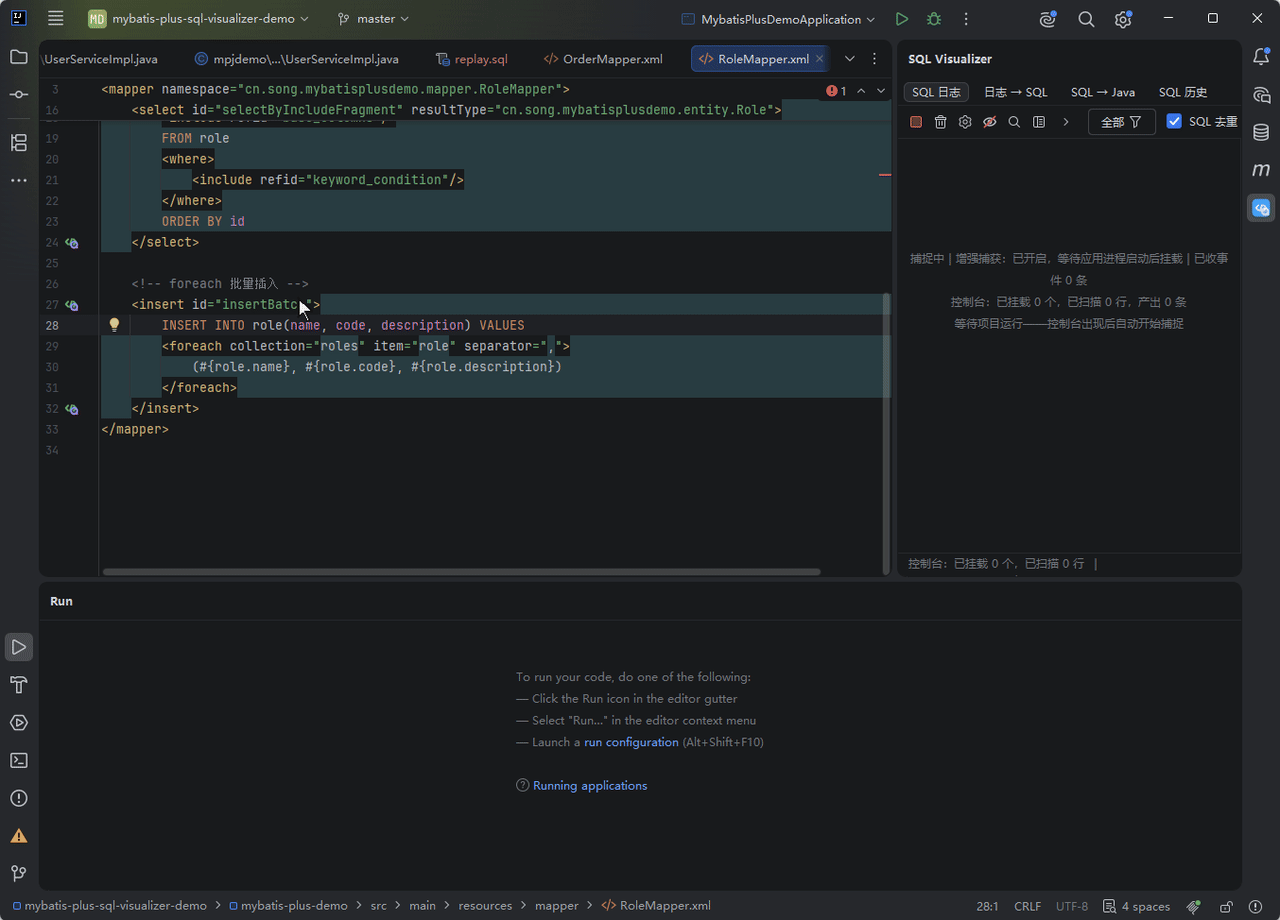Open the AI Assistant chat tool window icon

coord(1261,95)
